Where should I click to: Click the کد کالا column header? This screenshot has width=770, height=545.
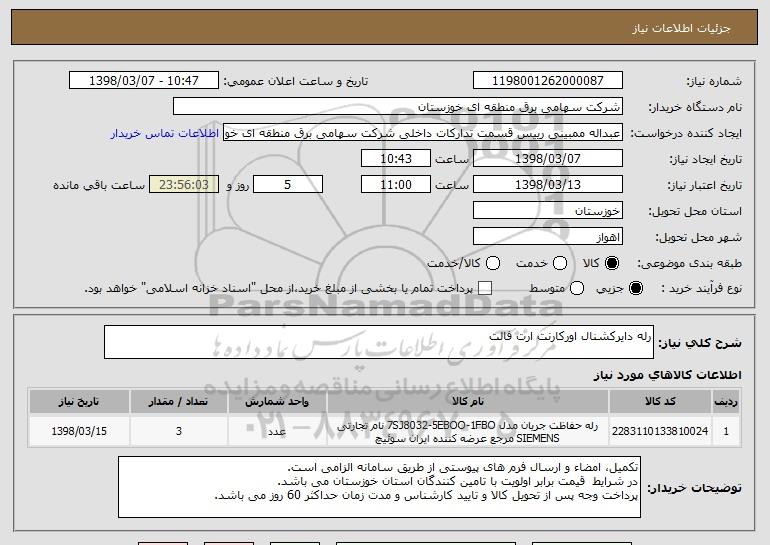coord(660,402)
